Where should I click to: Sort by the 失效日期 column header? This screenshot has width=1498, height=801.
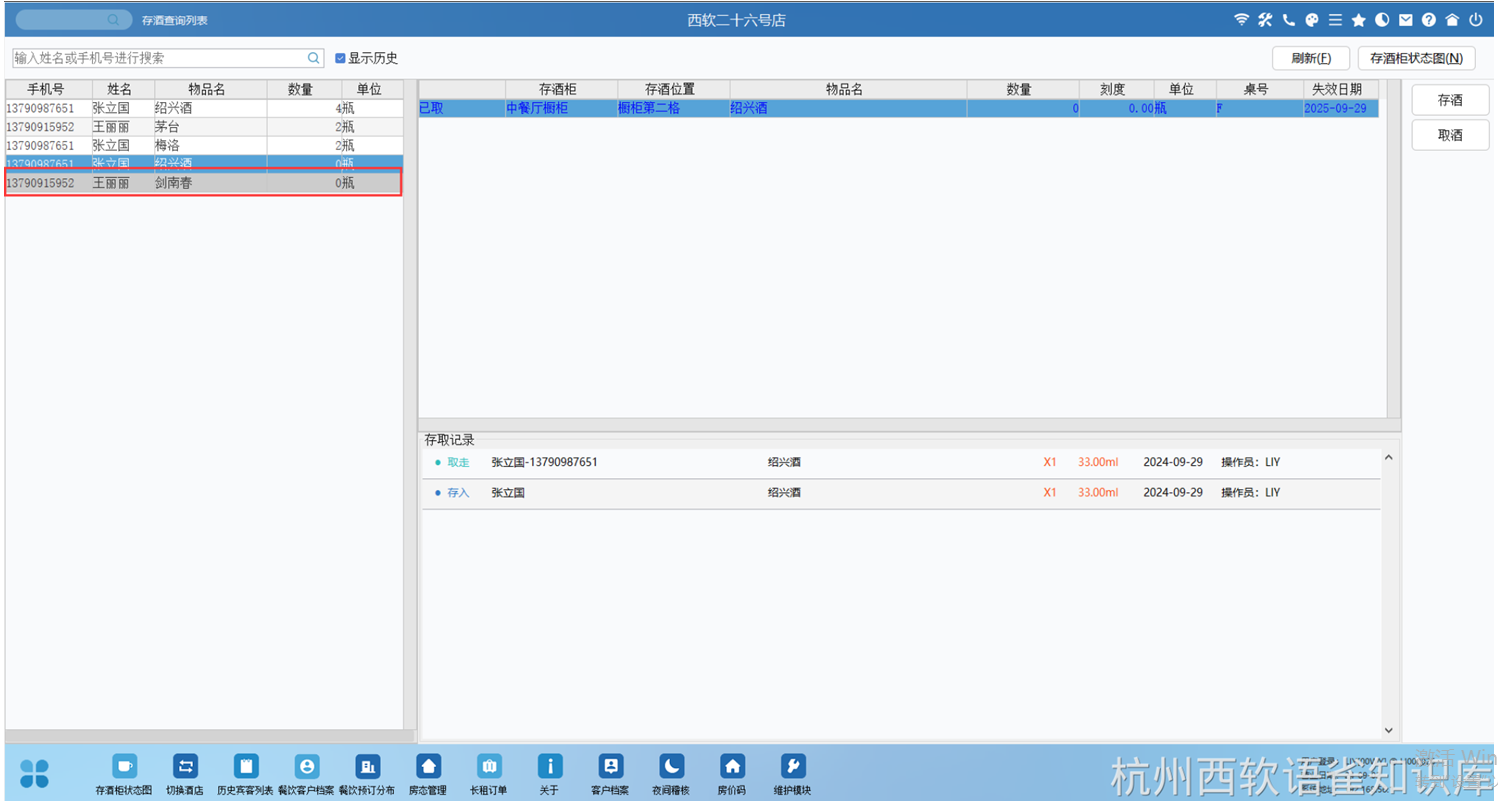click(x=1337, y=89)
